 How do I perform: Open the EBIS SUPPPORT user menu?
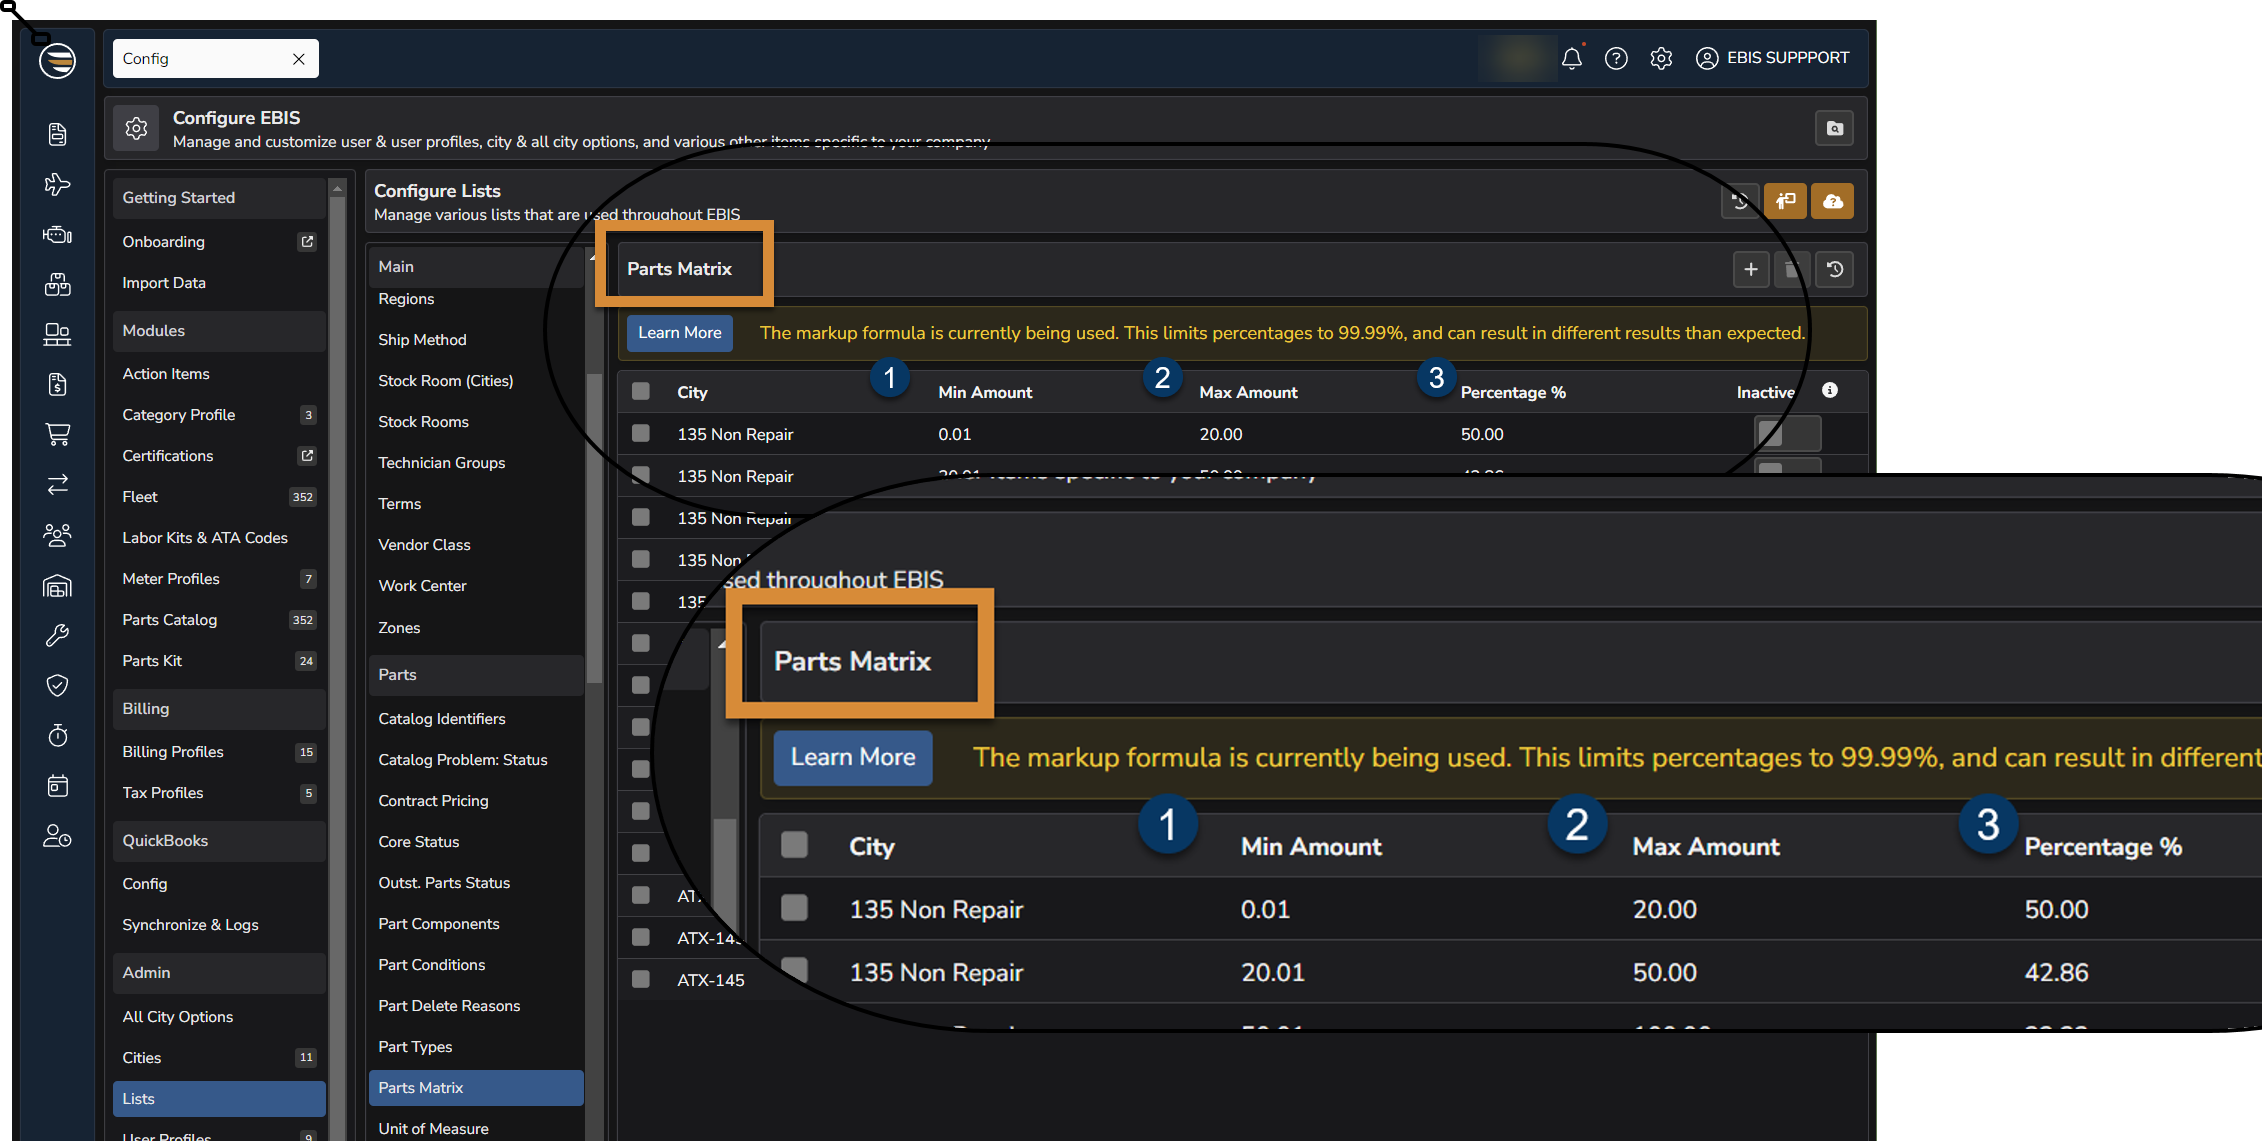[1772, 58]
